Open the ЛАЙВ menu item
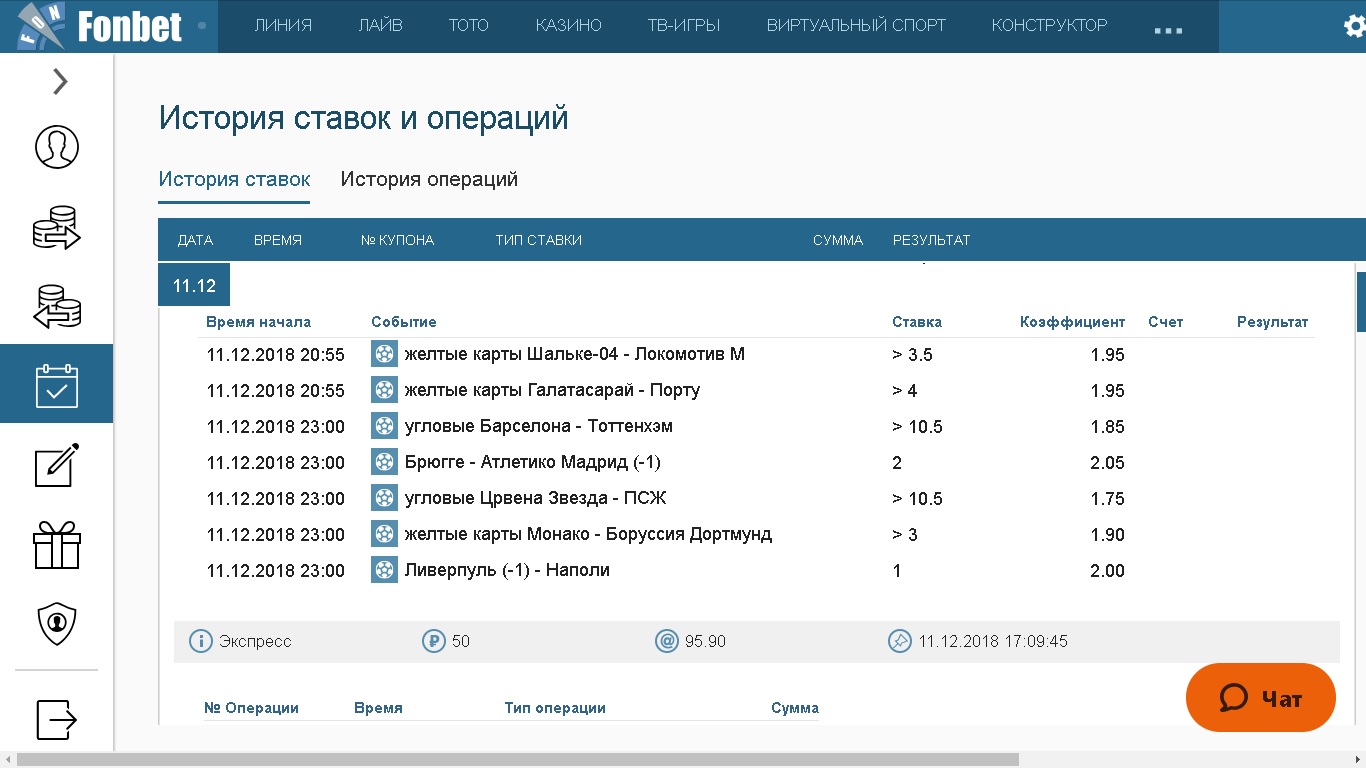Screen dimensions: 1366x768 380,26
